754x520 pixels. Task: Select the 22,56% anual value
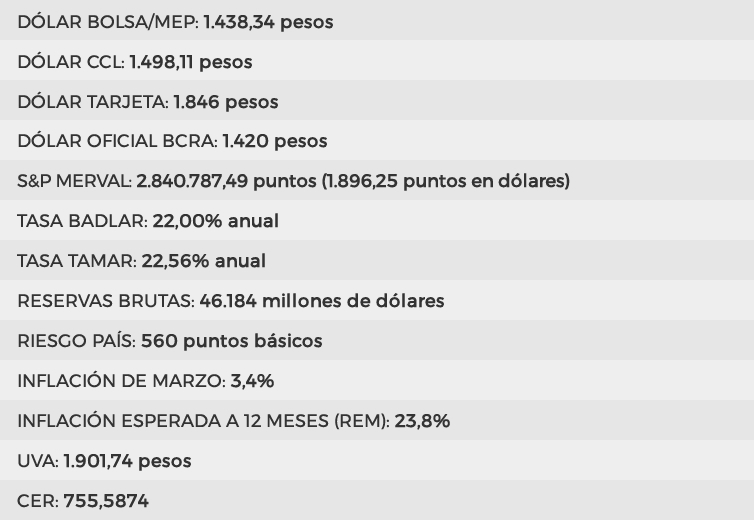pyautogui.click(x=204, y=261)
